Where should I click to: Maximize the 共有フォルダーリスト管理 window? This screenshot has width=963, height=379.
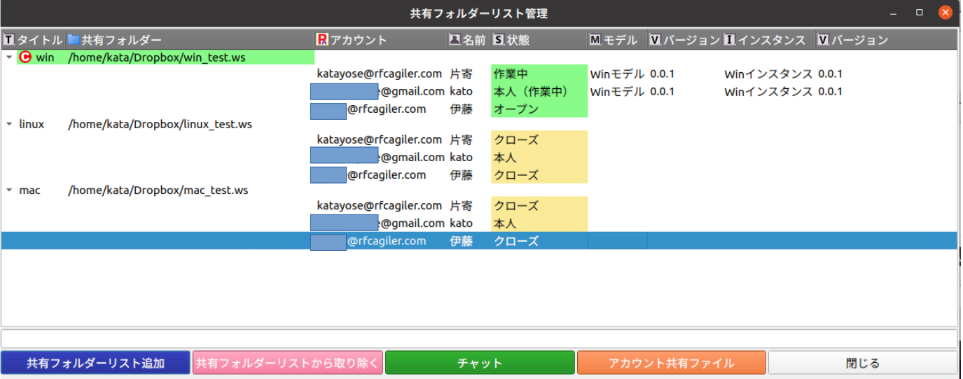(919, 12)
